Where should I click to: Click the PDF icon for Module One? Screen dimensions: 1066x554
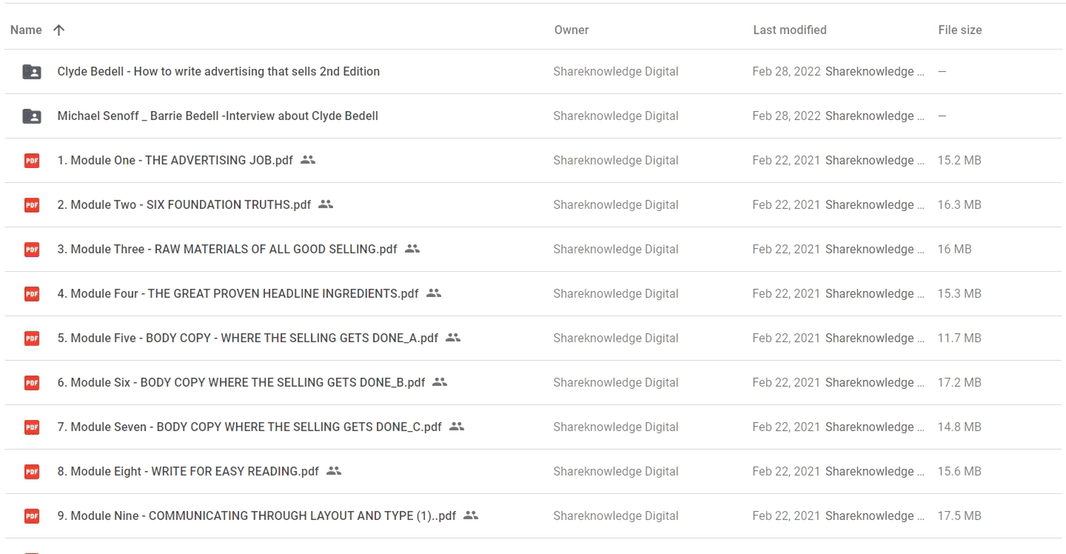(32, 160)
